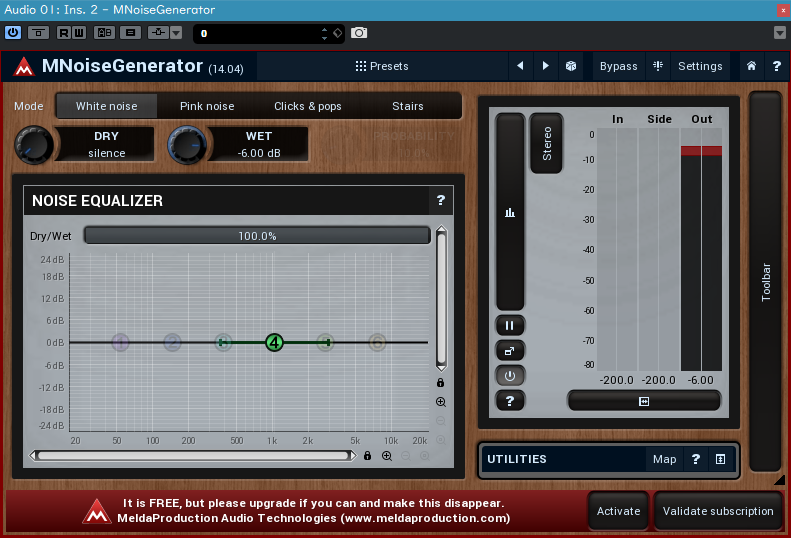The height and width of the screenshot is (538, 791).
Task: Enable Read automation (R) button
Action: pos(64,33)
